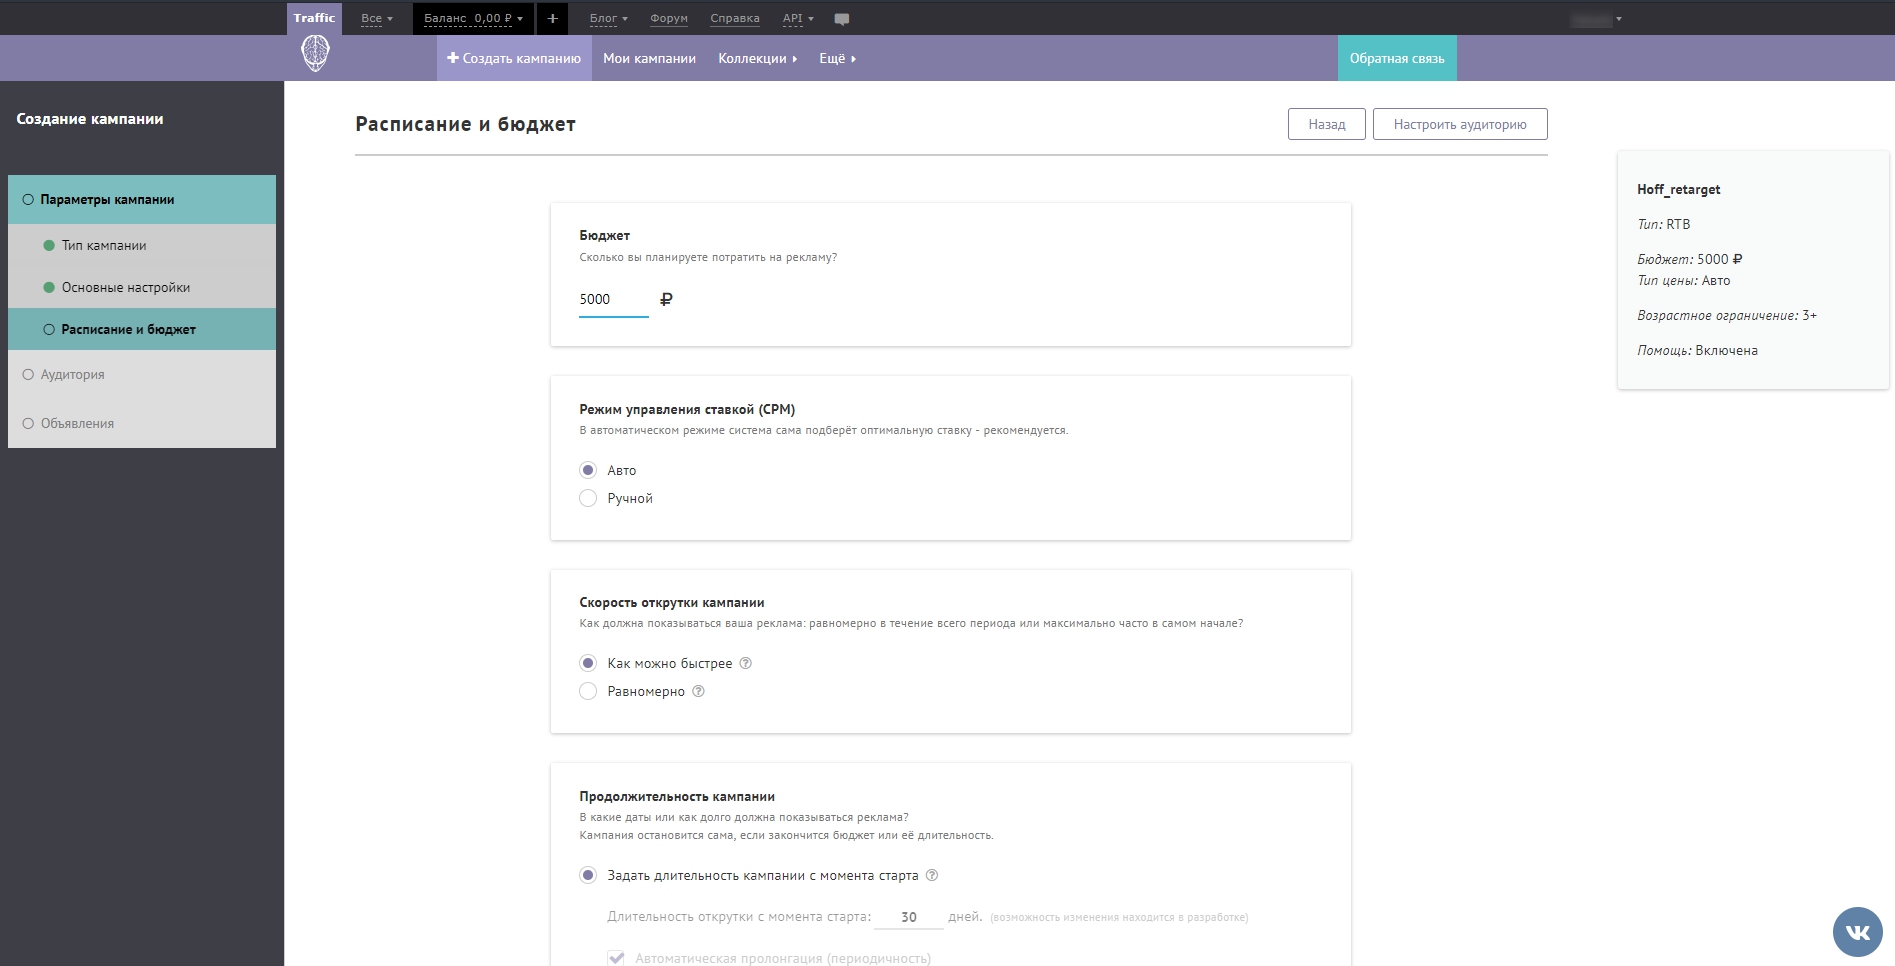The image size is (1895, 966).
Task: Expand the 'Коллекции' menu
Action: click(757, 58)
